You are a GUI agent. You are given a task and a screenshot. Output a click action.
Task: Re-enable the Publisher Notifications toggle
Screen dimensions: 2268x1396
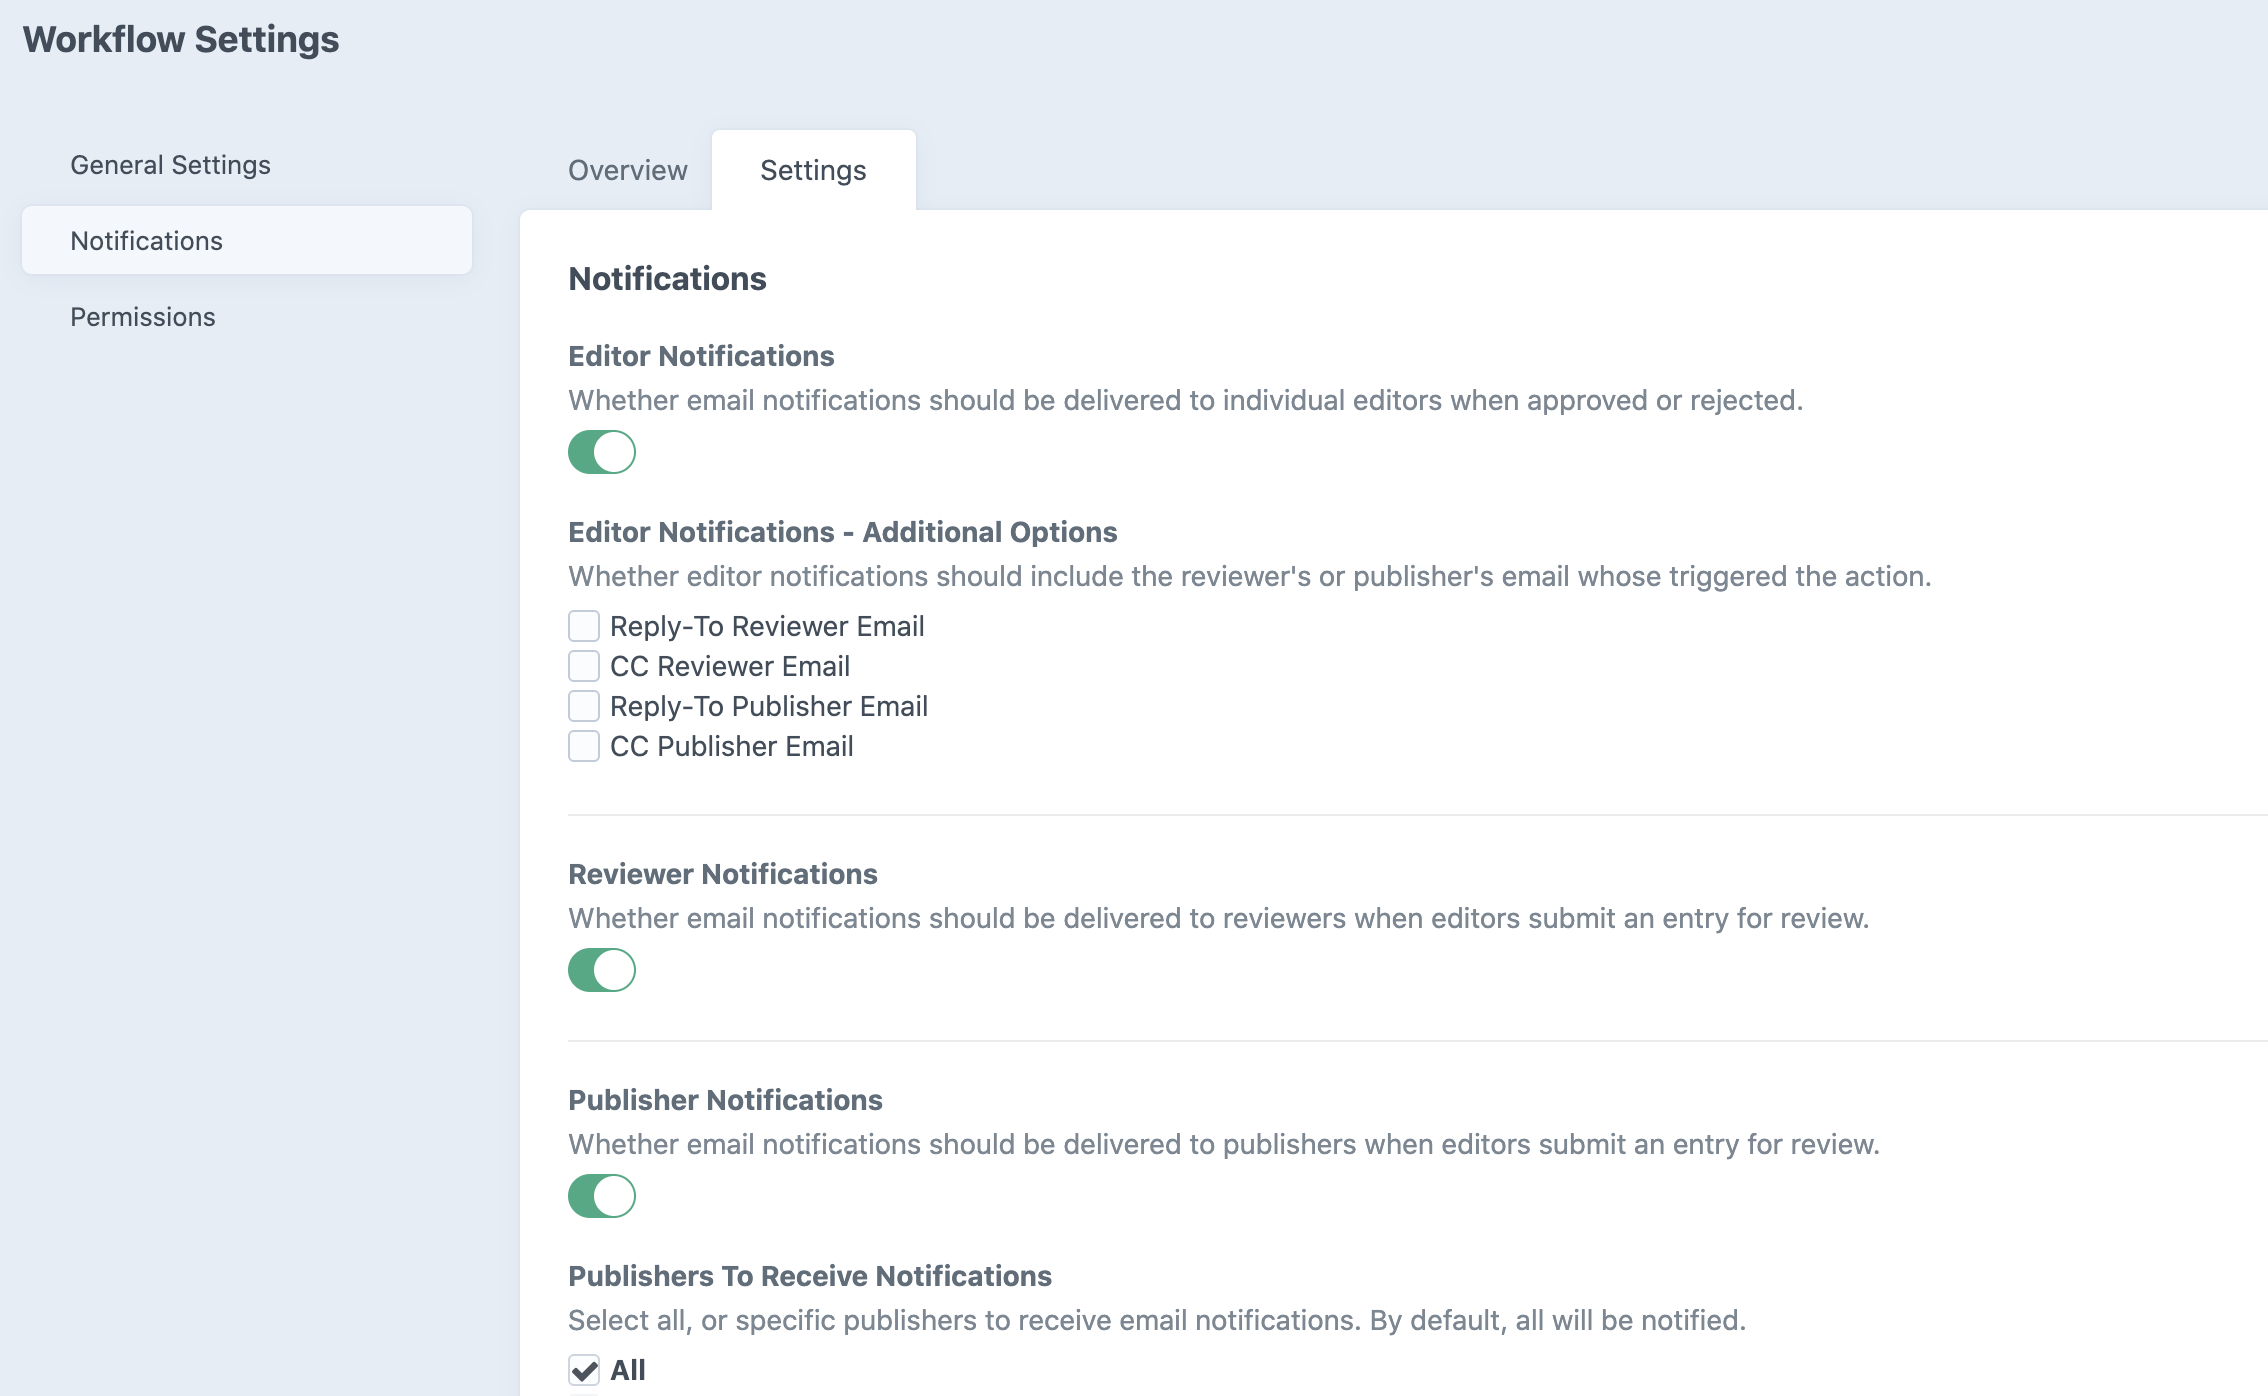coord(601,1195)
